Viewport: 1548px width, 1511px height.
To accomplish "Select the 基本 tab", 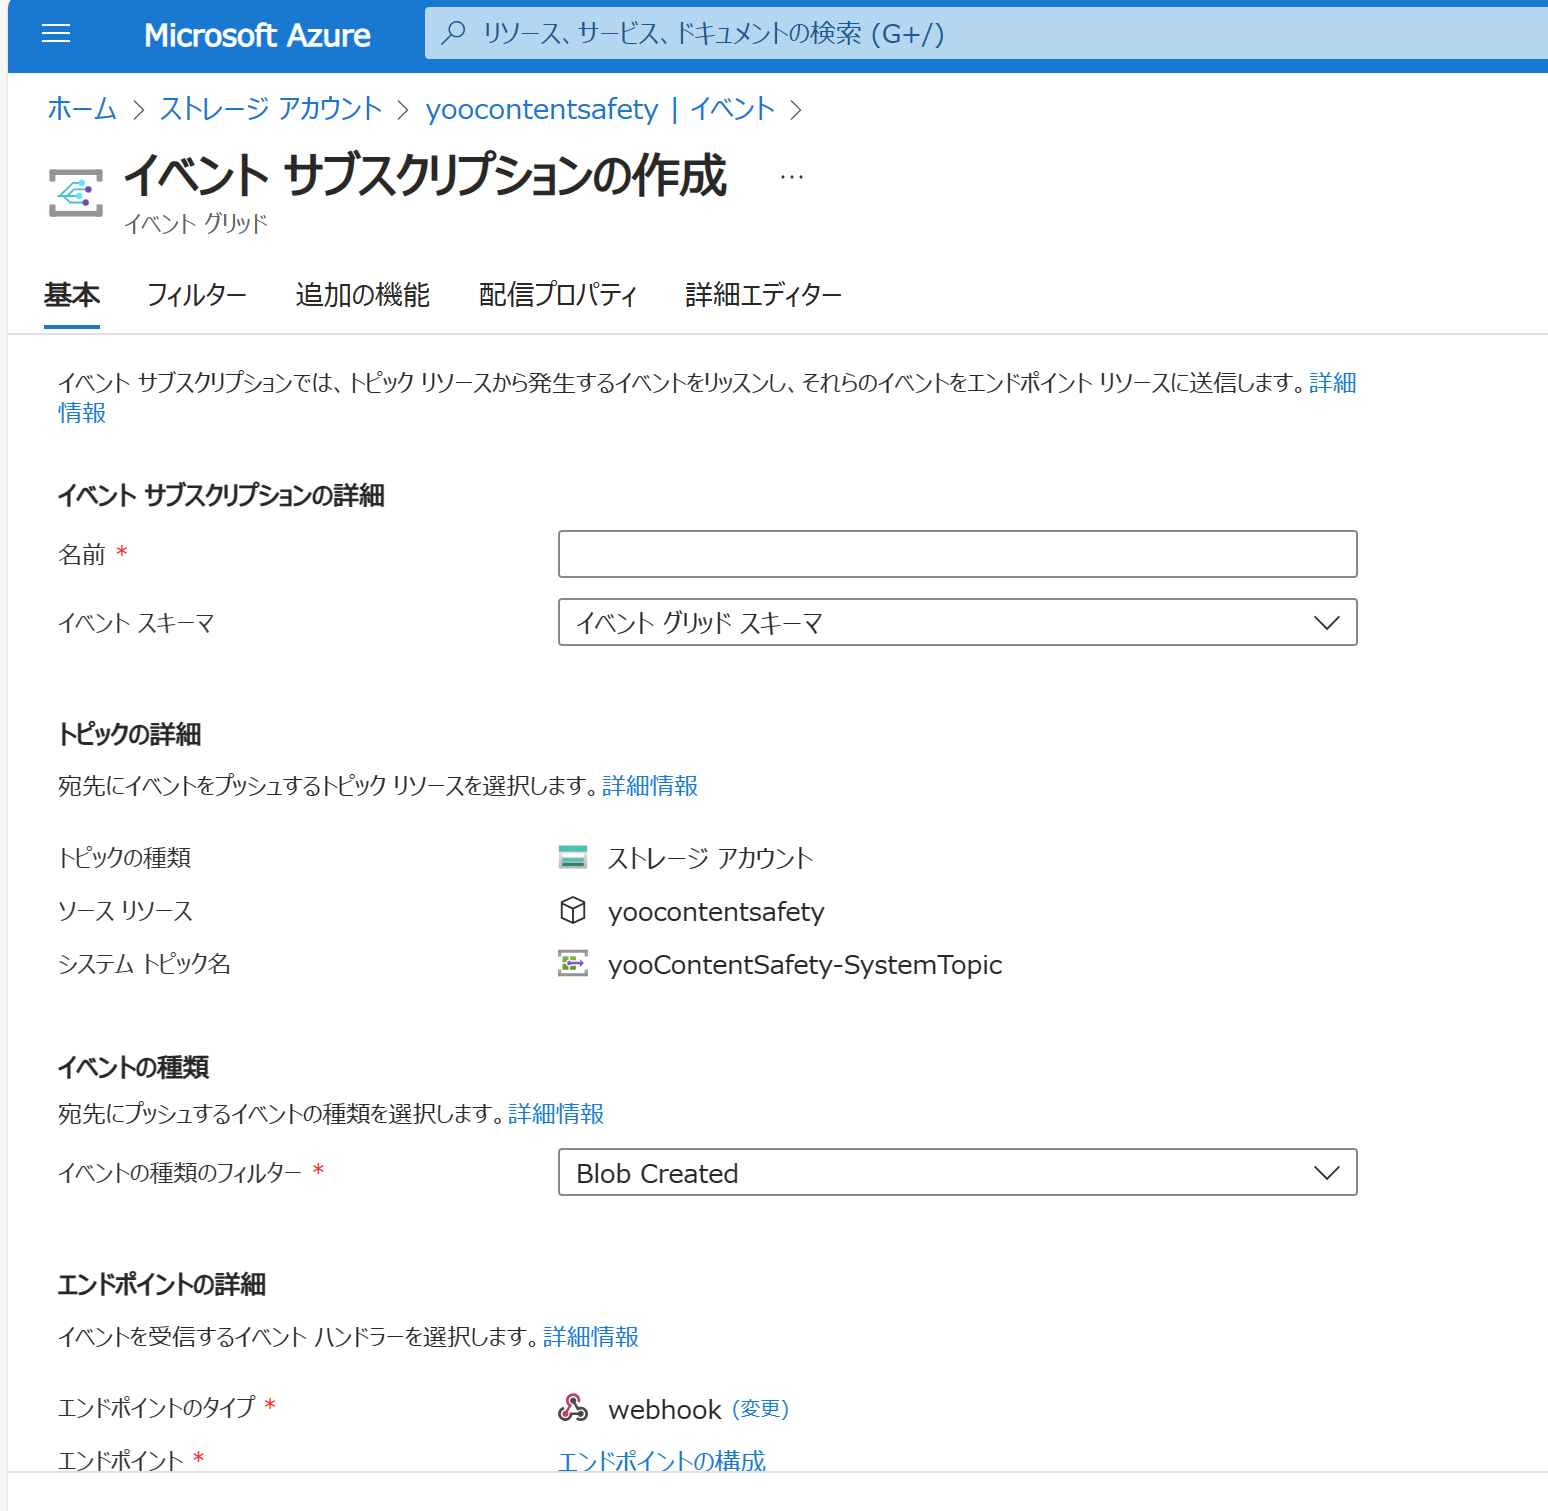I will coord(72,295).
